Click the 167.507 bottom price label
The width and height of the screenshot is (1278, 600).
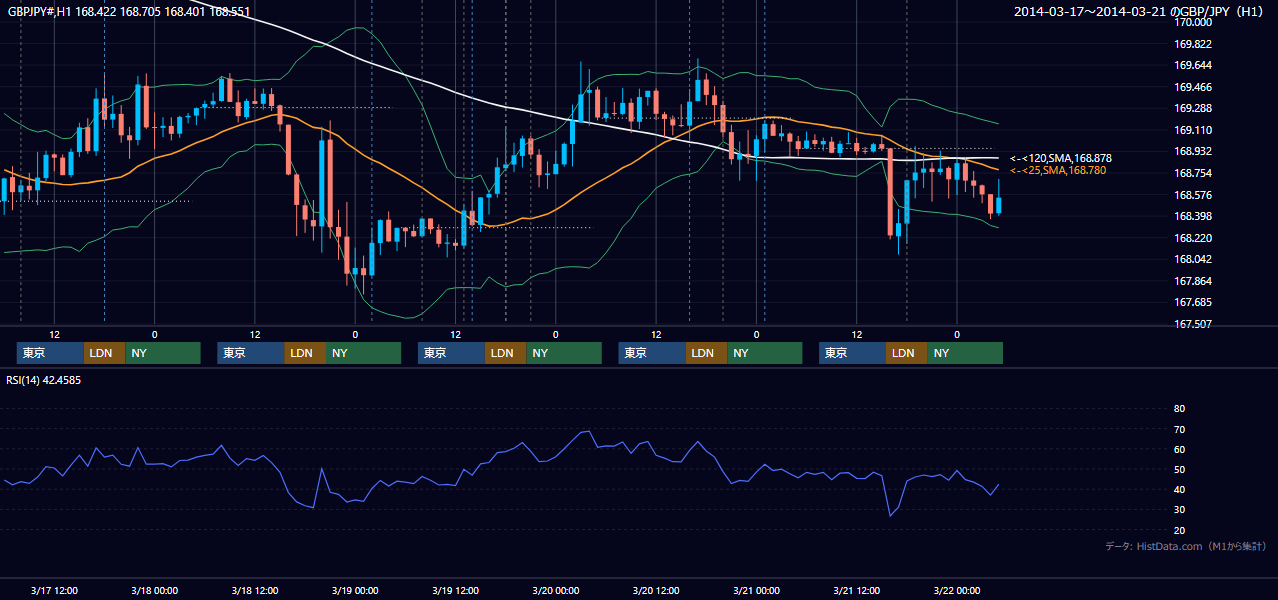pos(1193,324)
